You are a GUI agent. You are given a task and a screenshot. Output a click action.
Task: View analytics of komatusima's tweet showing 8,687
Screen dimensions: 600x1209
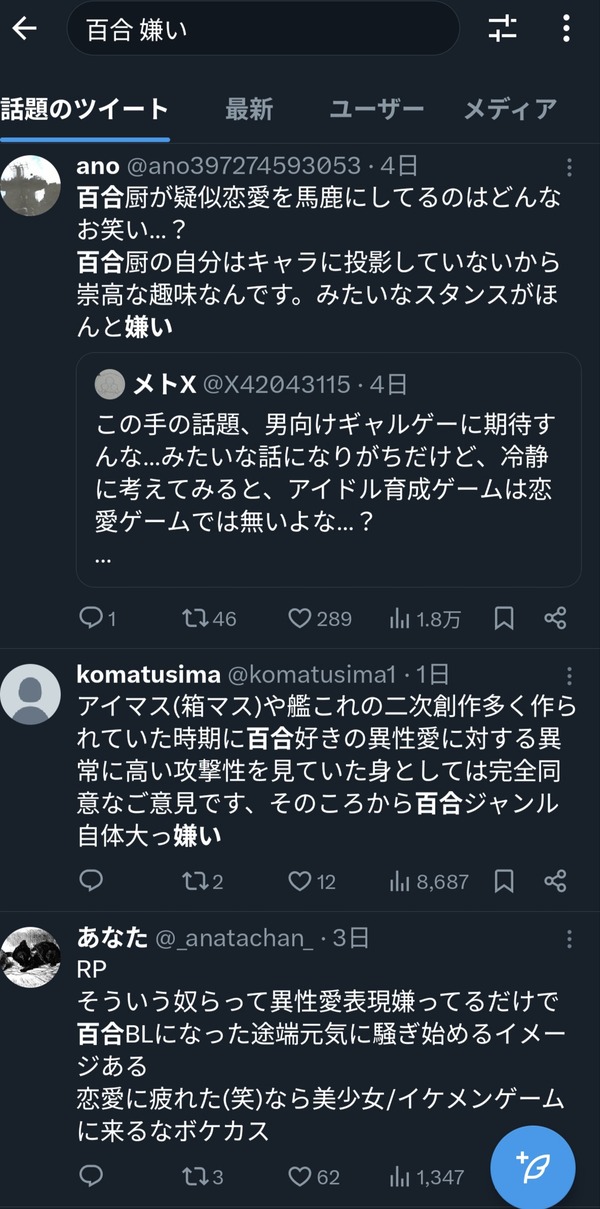pos(428,881)
